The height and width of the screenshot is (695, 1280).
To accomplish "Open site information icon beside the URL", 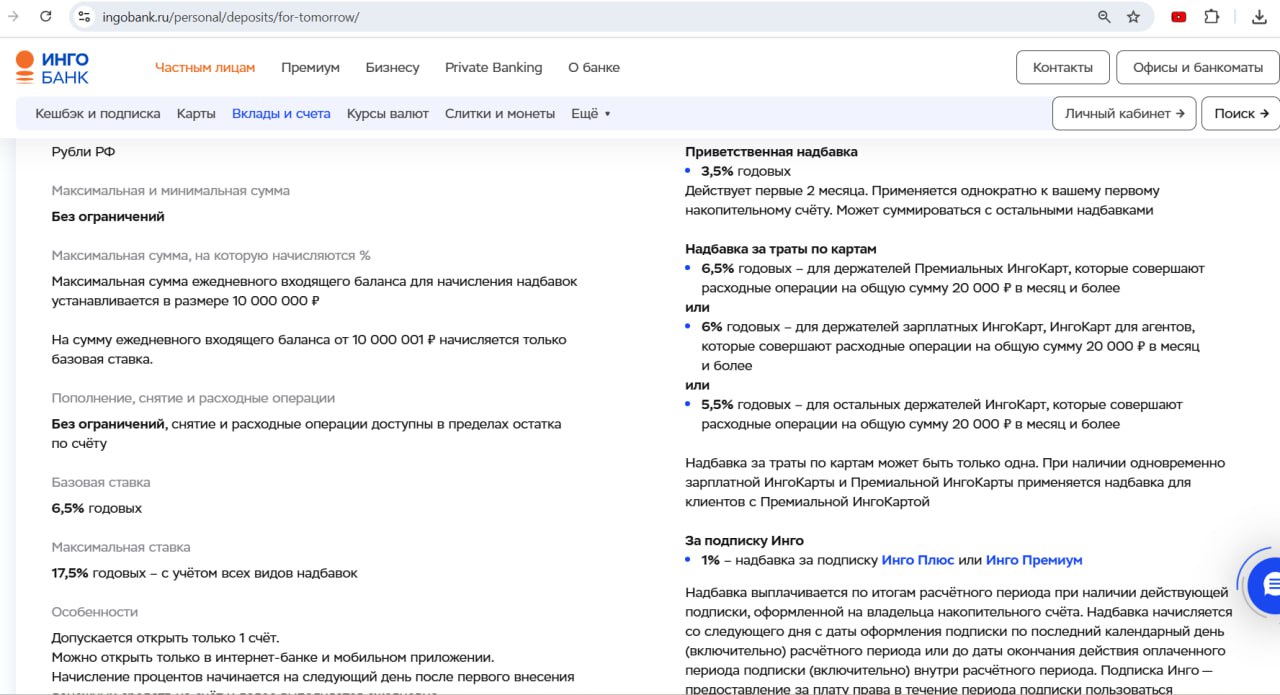I will (x=84, y=17).
